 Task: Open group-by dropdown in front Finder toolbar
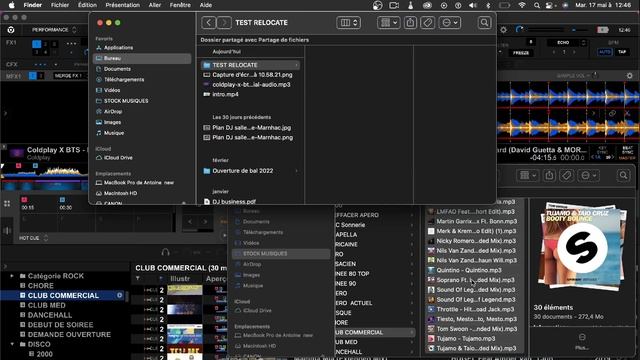click(x=389, y=22)
